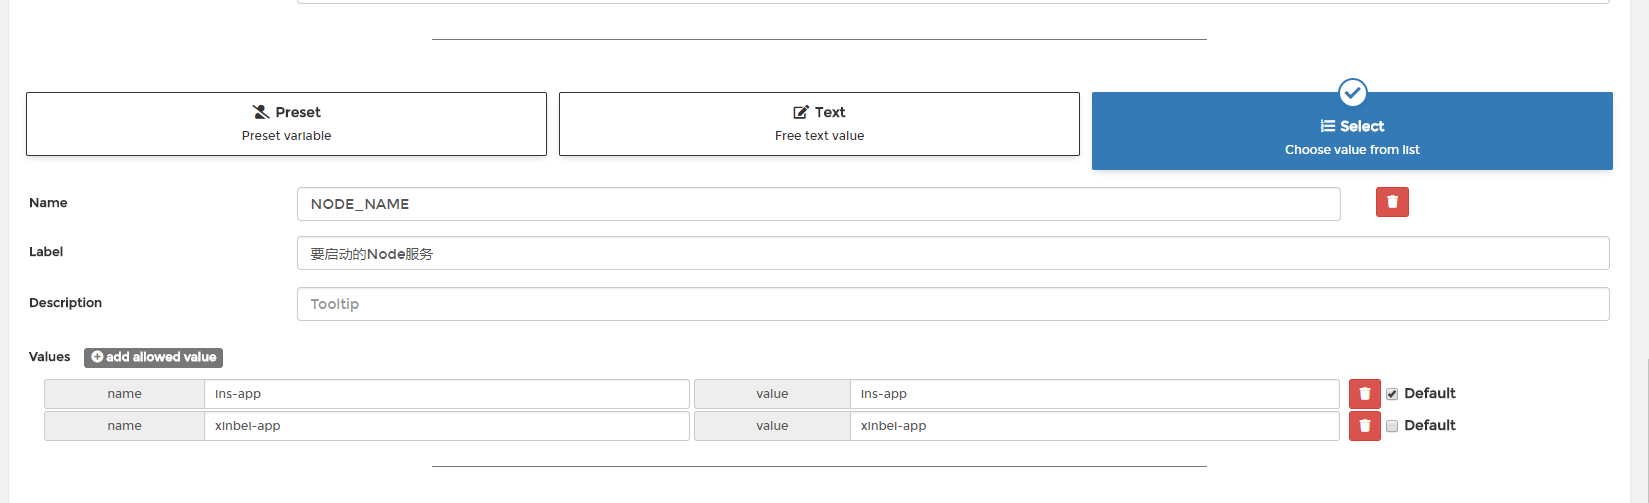Switch to the Preset variable type
The width and height of the screenshot is (1649, 503).
tap(286, 124)
